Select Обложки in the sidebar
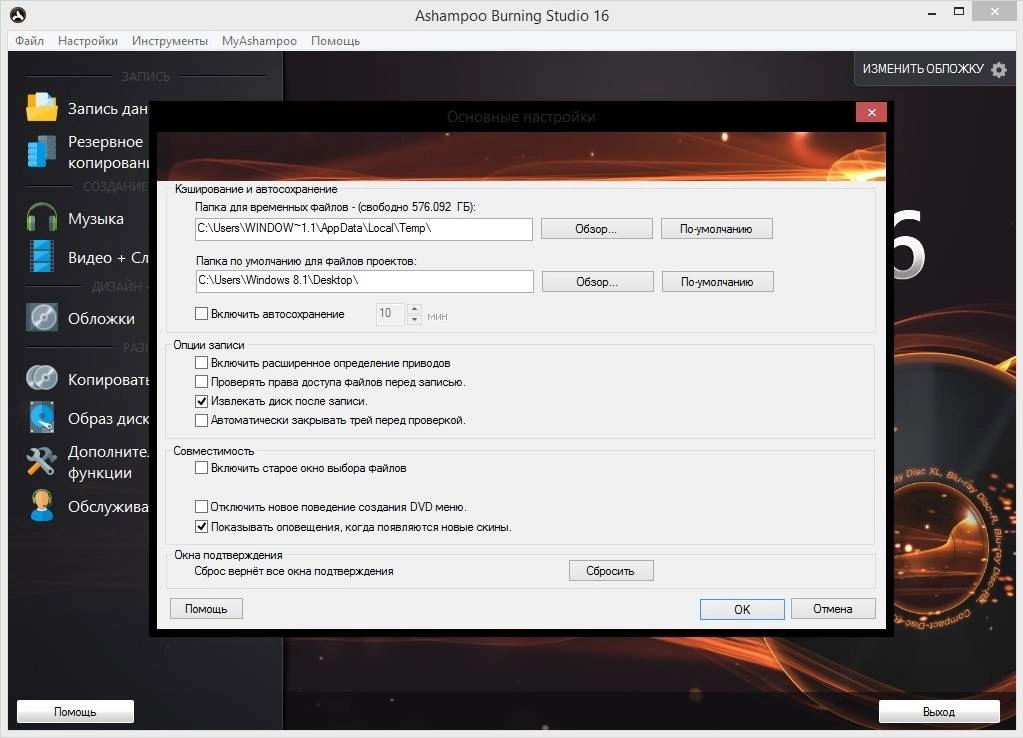This screenshot has height=738, width=1023. pyautogui.click(x=102, y=318)
